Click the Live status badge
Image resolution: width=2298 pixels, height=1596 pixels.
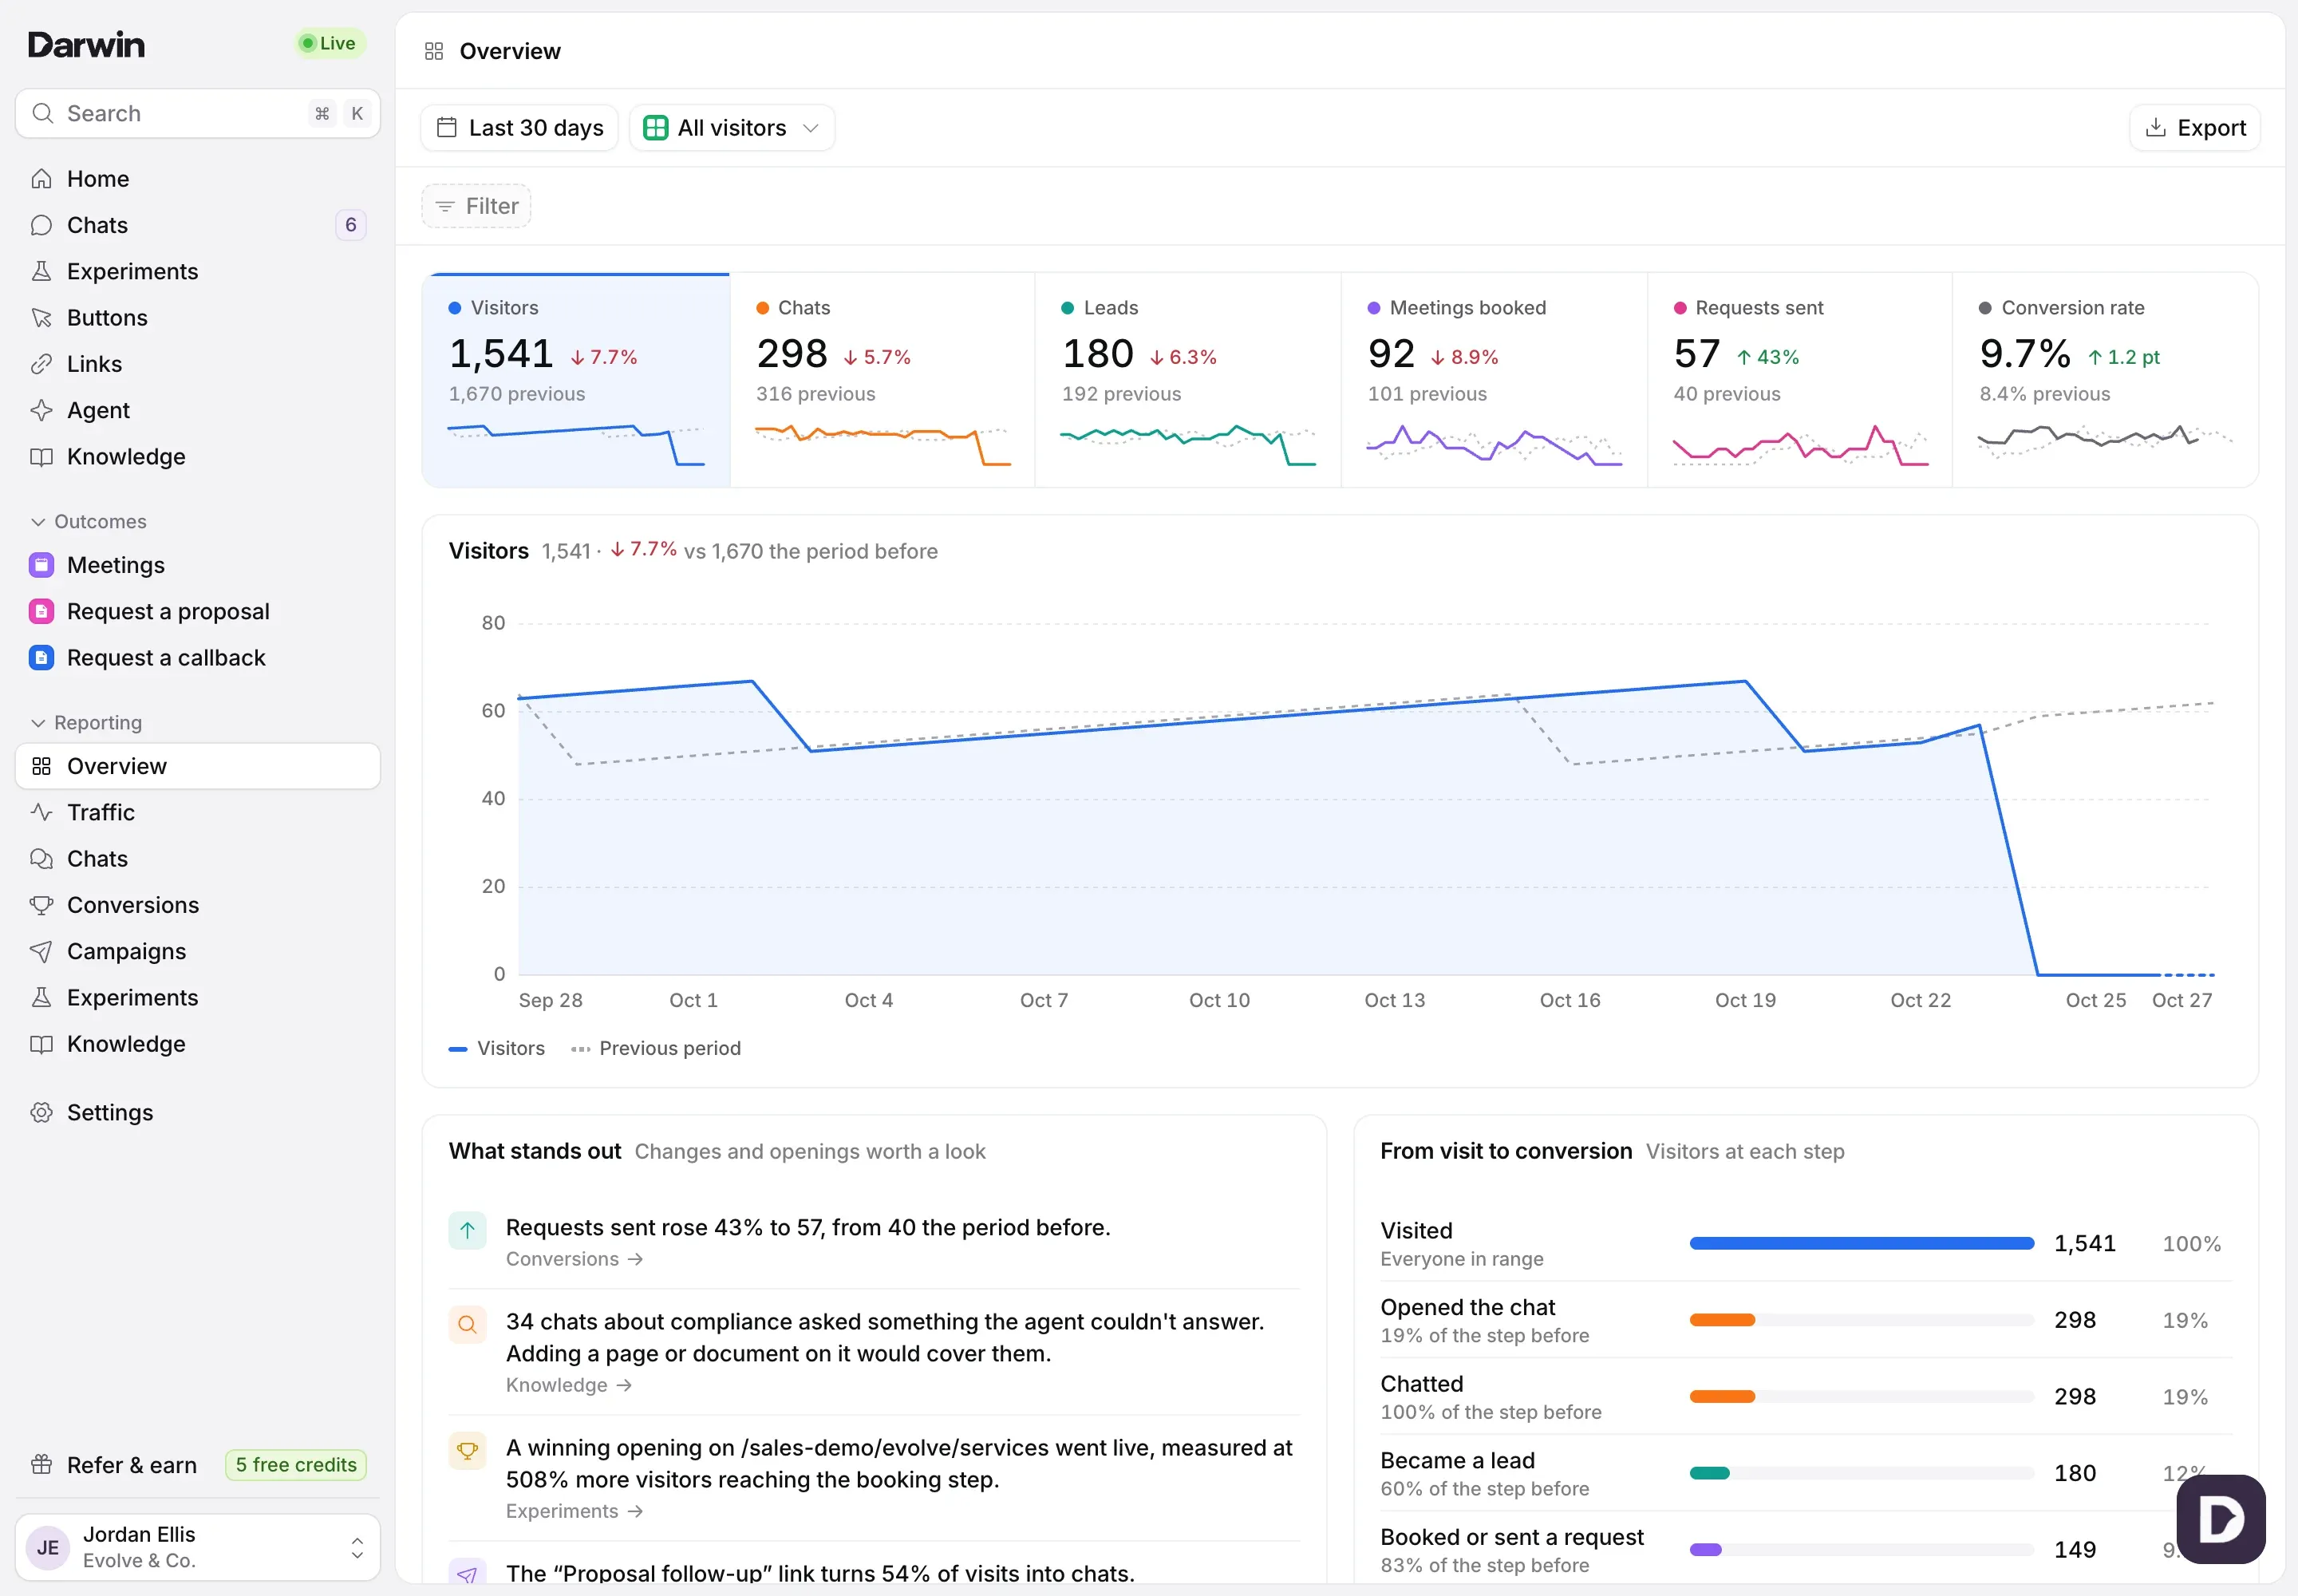tap(329, 43)
